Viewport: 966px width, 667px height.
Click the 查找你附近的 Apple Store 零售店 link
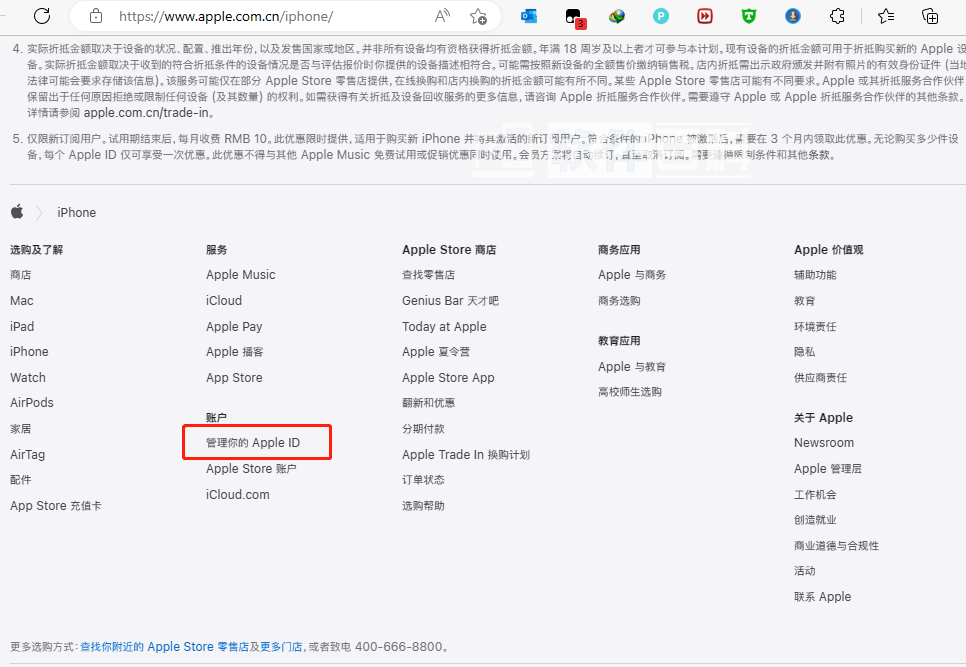(164, 647)
